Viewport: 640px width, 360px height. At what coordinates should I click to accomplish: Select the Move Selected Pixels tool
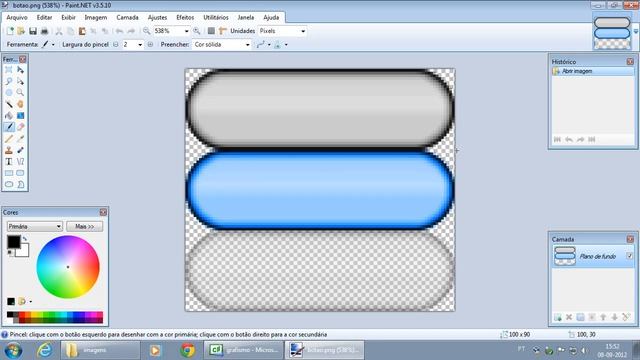tap(20, 70)
